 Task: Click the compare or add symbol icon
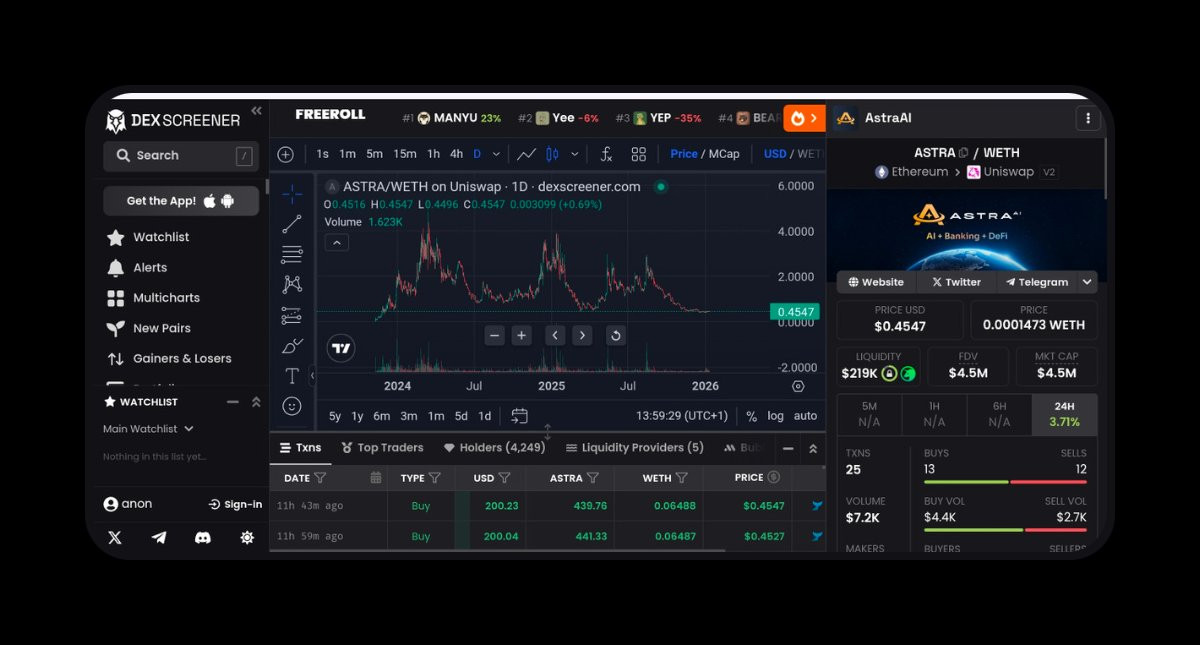(x=286, y=154)
